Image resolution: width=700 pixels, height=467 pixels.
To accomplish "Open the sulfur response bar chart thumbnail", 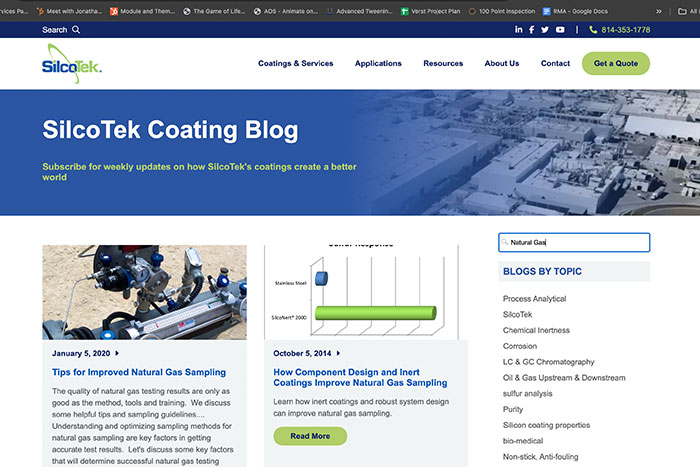I will pyautogui.click(x=362, y=292).
